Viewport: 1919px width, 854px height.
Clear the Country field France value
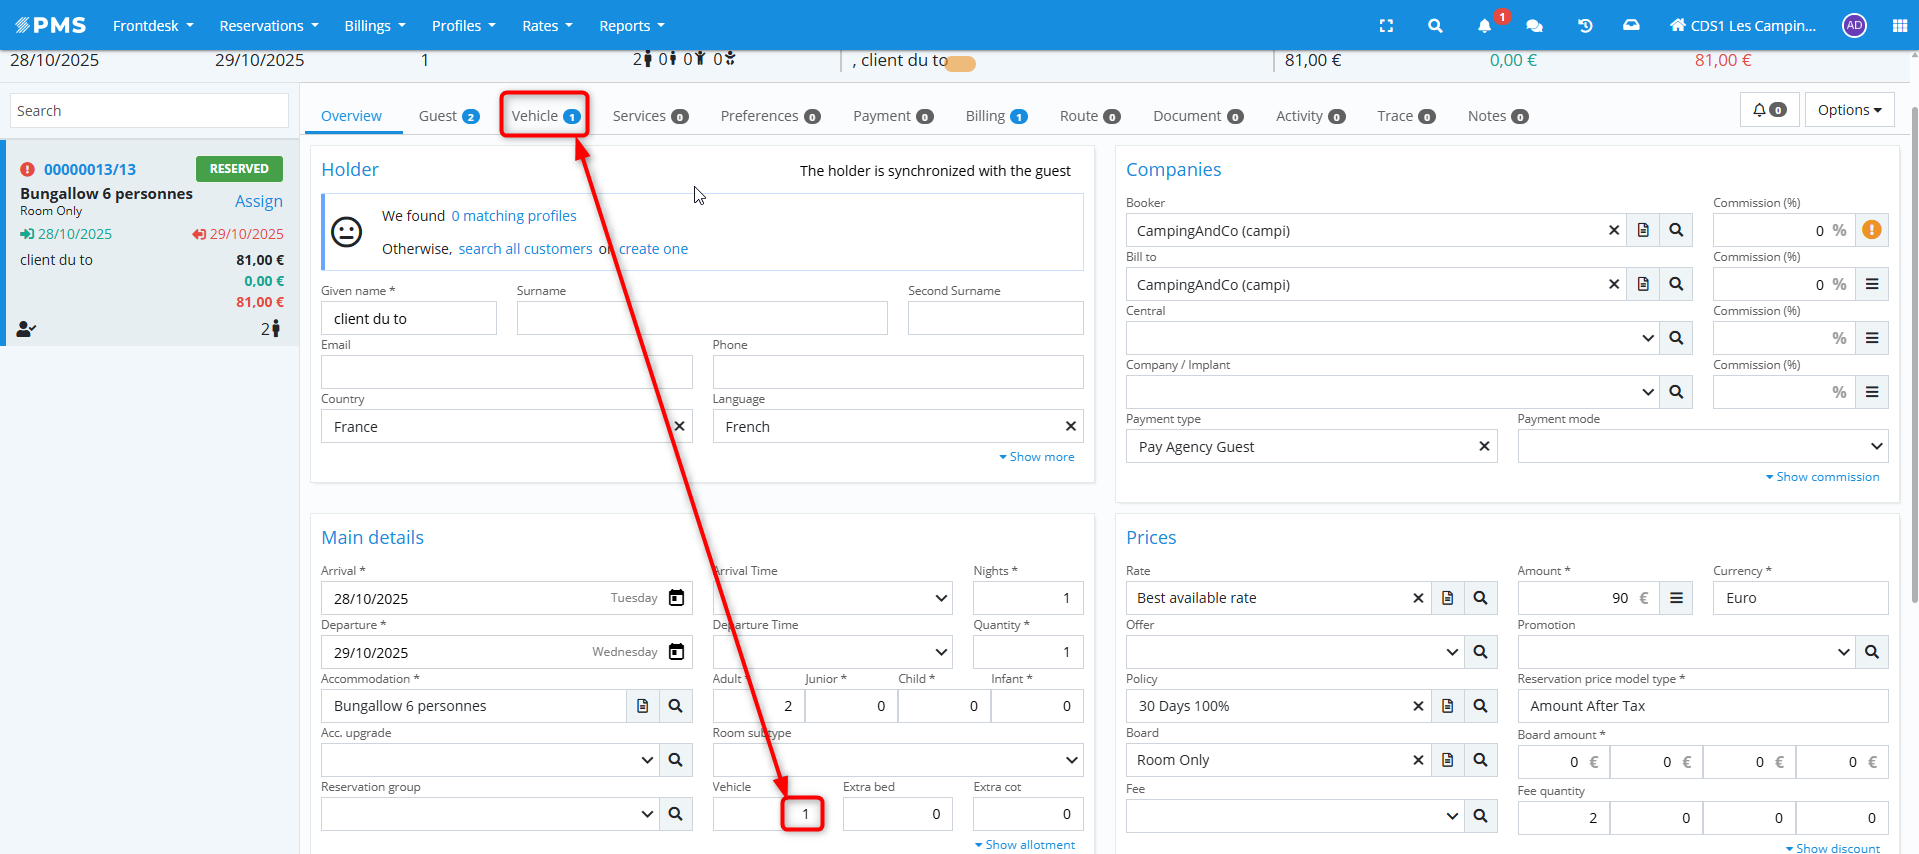(679, 426)
